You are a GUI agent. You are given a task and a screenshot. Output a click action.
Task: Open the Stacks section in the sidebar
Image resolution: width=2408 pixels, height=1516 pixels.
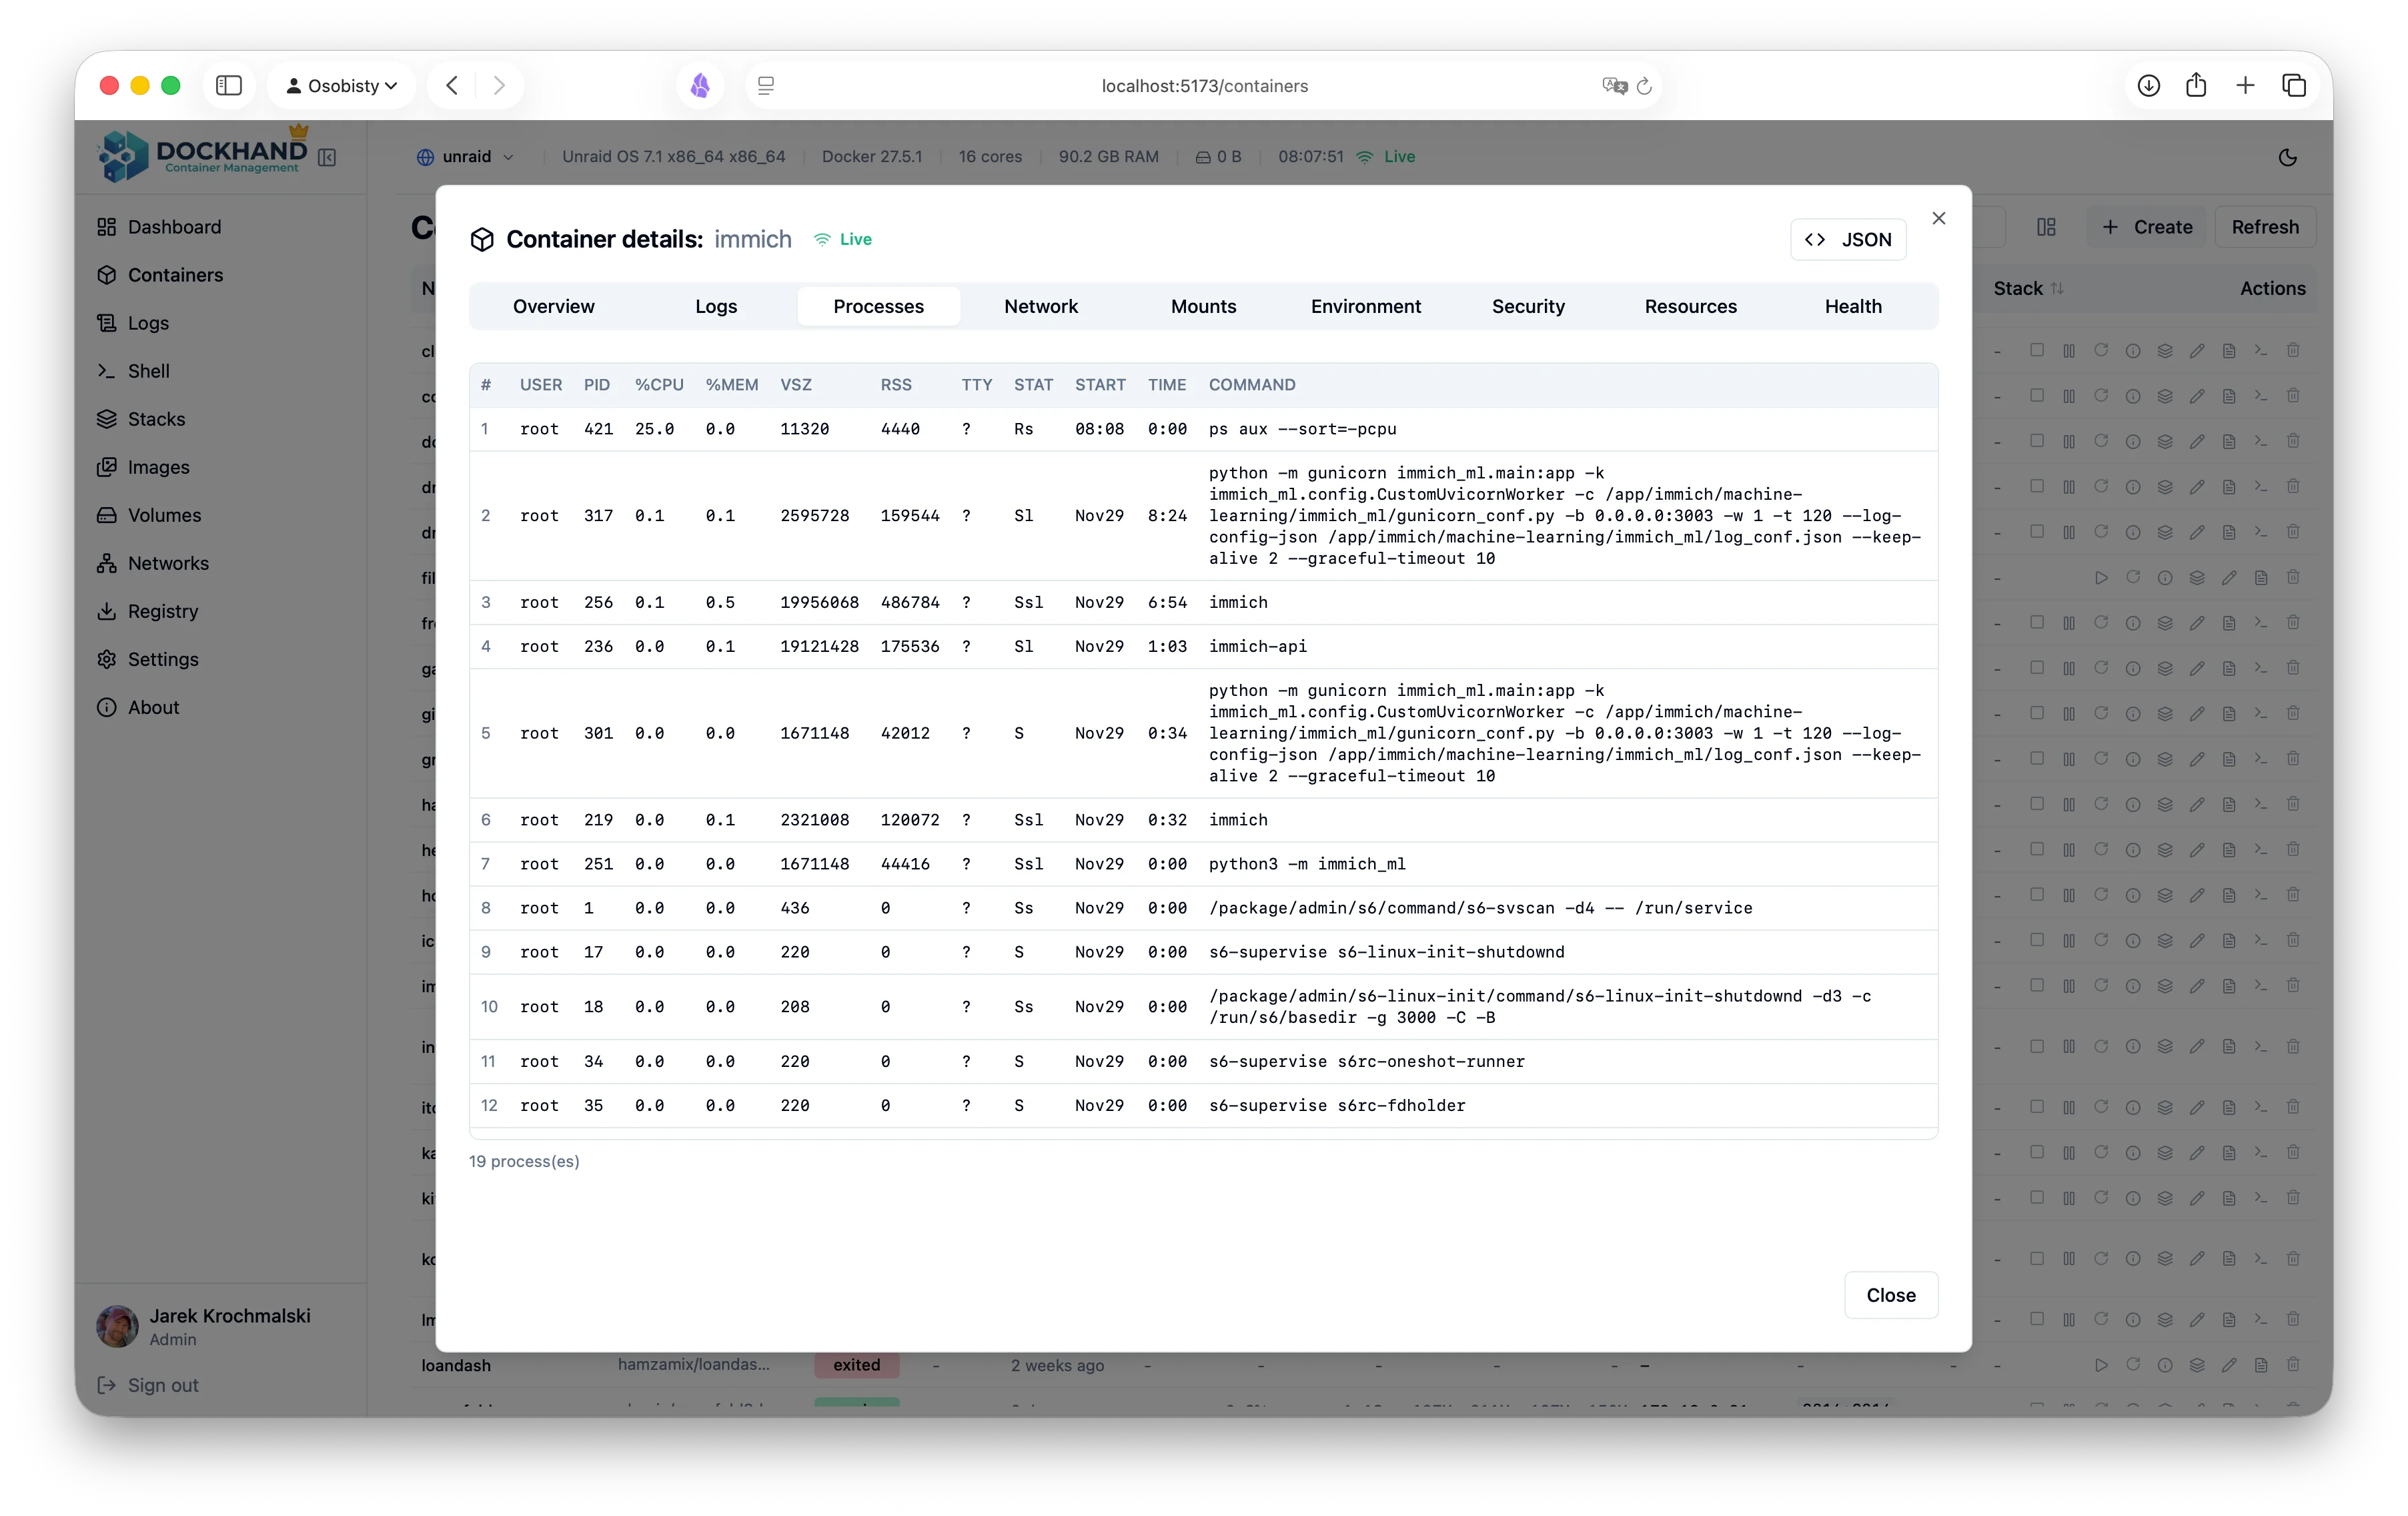coord(157,419)
